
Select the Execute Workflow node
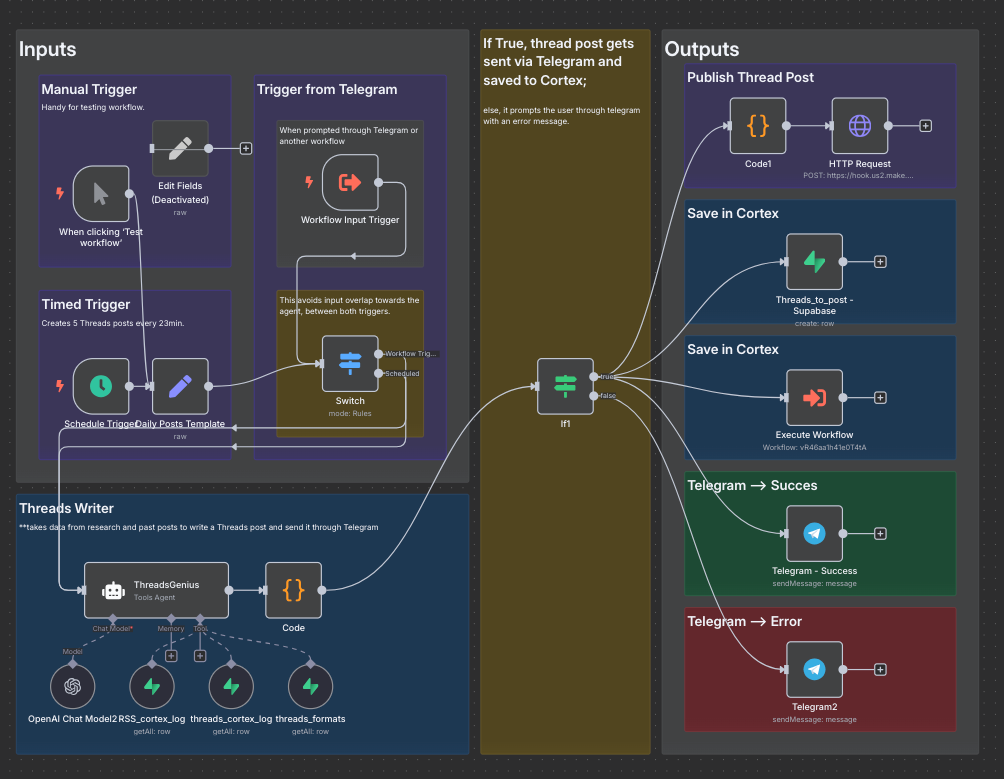click(814, 398)
